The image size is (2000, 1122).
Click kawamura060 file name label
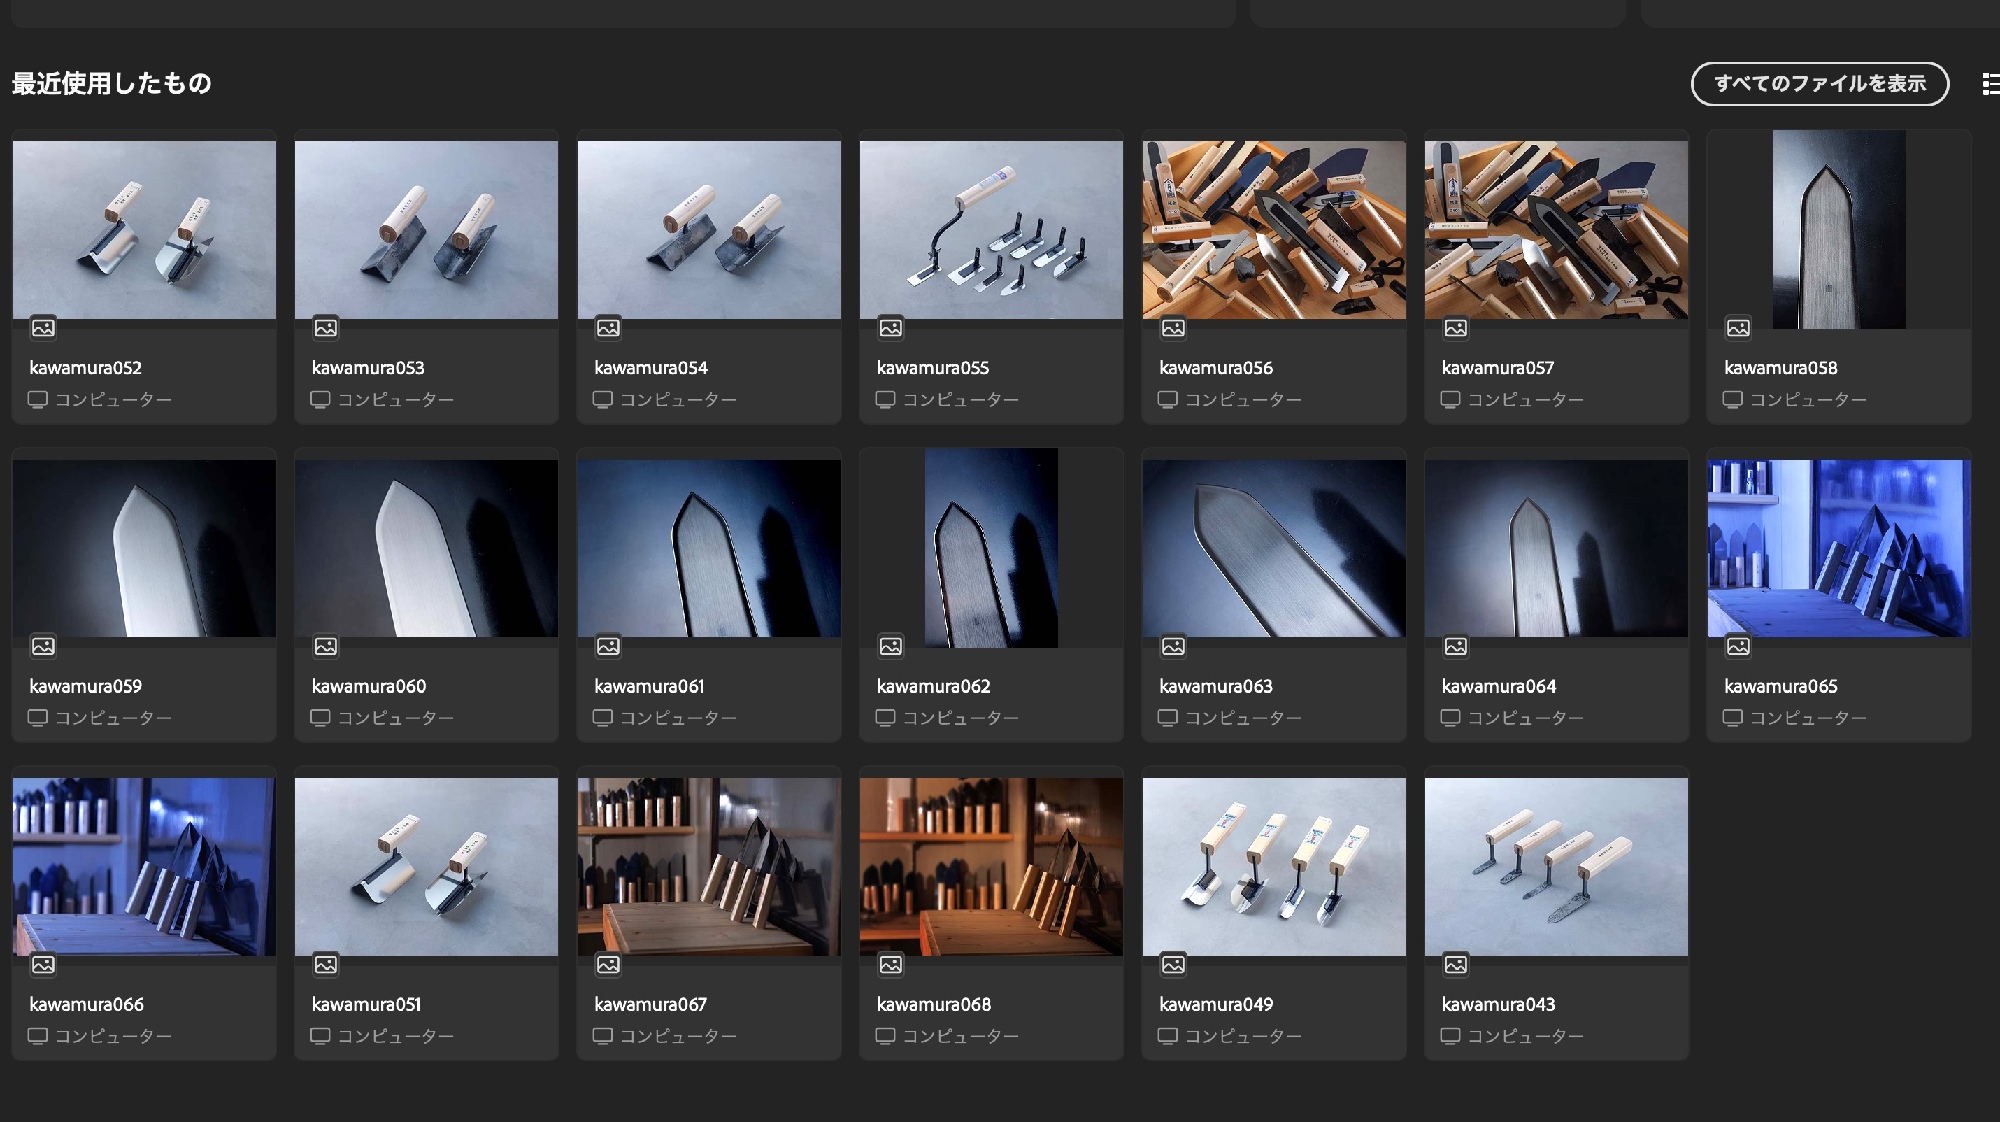tap(369, 686)
